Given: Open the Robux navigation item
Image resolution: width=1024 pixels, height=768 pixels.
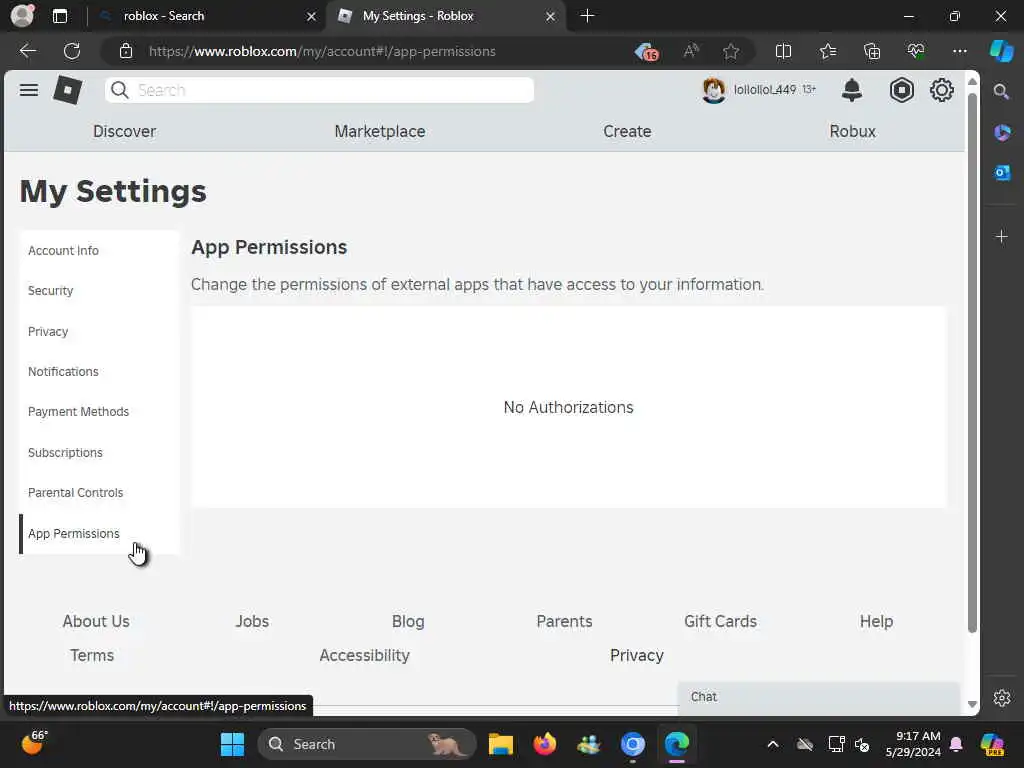Looking at the screenshot, I should click(x=852, y=131).
